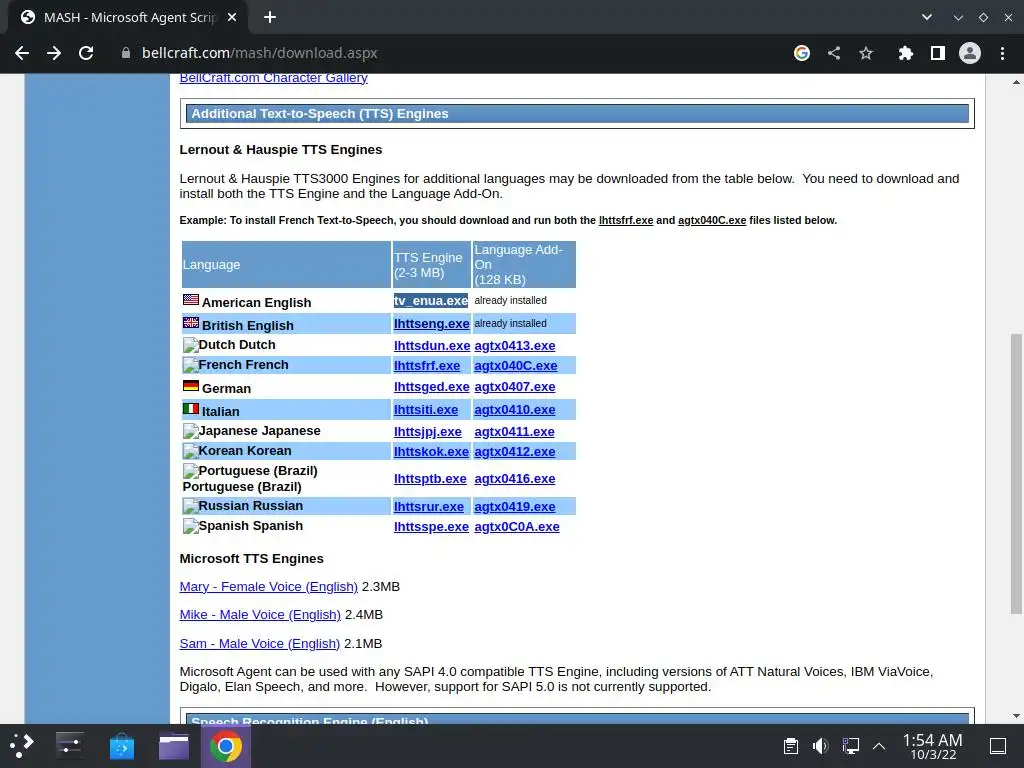This screenshot has width=1024, height=768.
Task: Open the Google icon in address bar
Action: (x=801, y=53)
